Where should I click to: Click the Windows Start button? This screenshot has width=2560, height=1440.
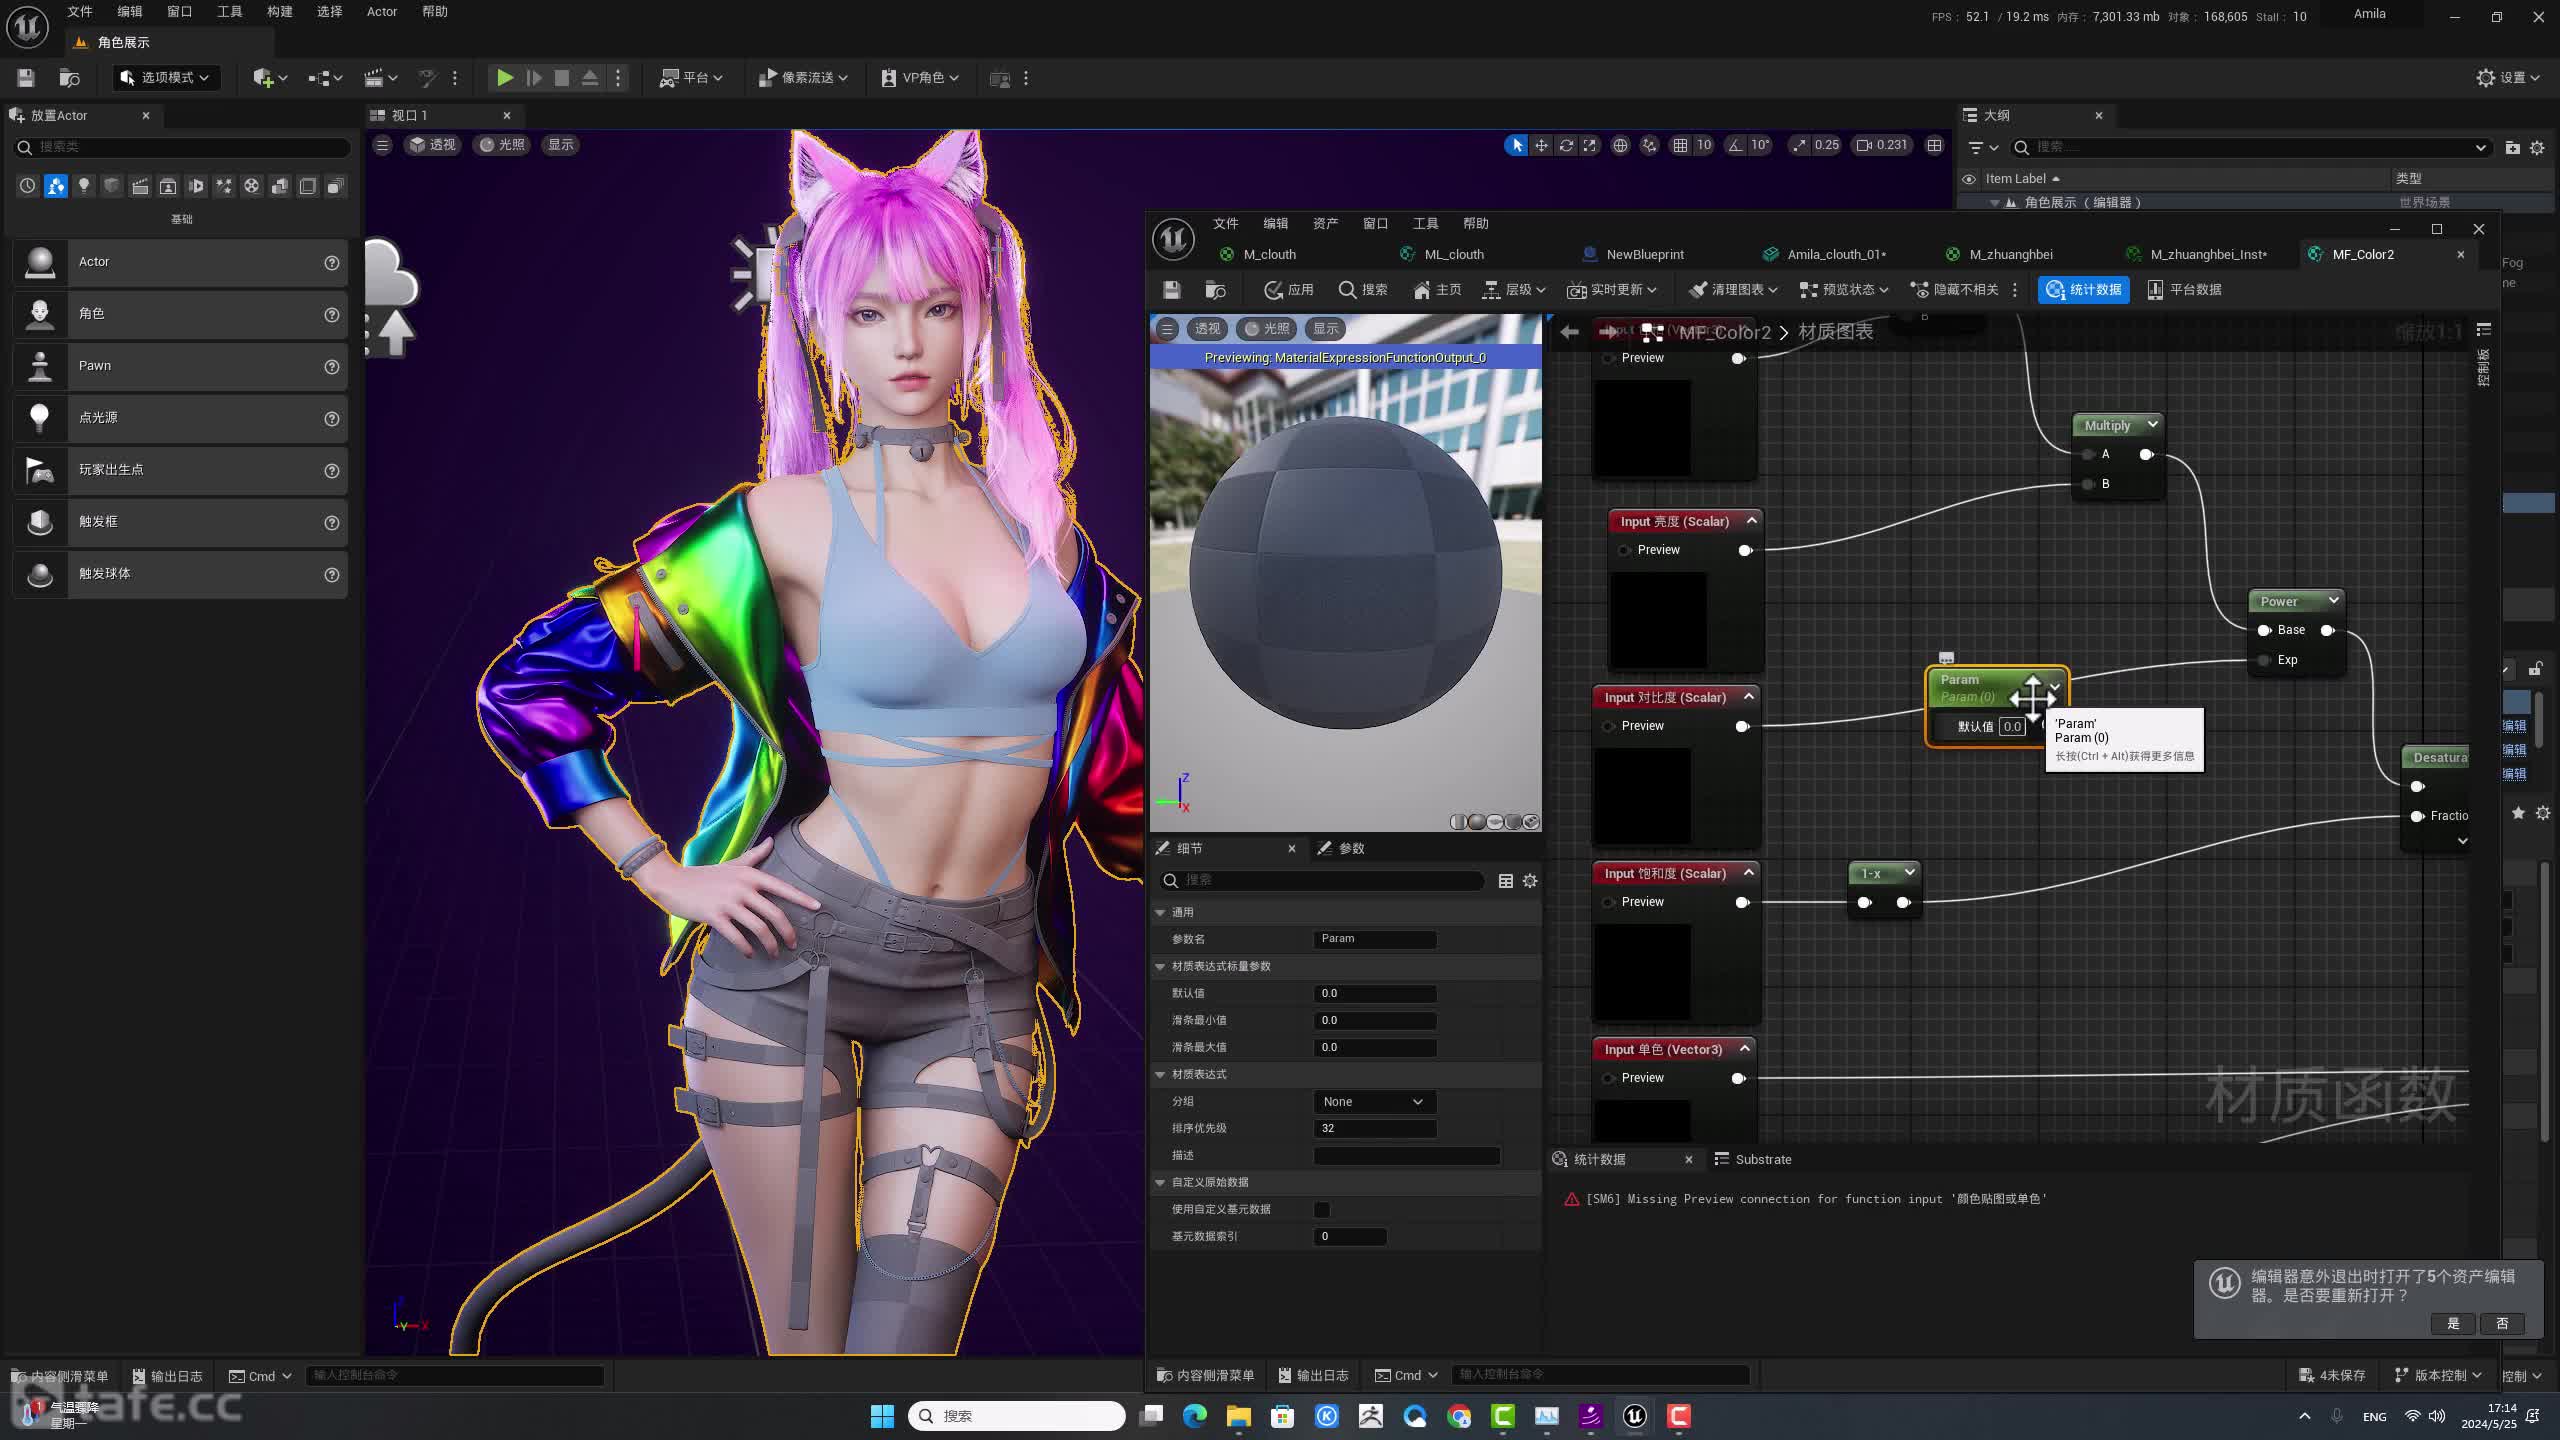[882, 1416]
